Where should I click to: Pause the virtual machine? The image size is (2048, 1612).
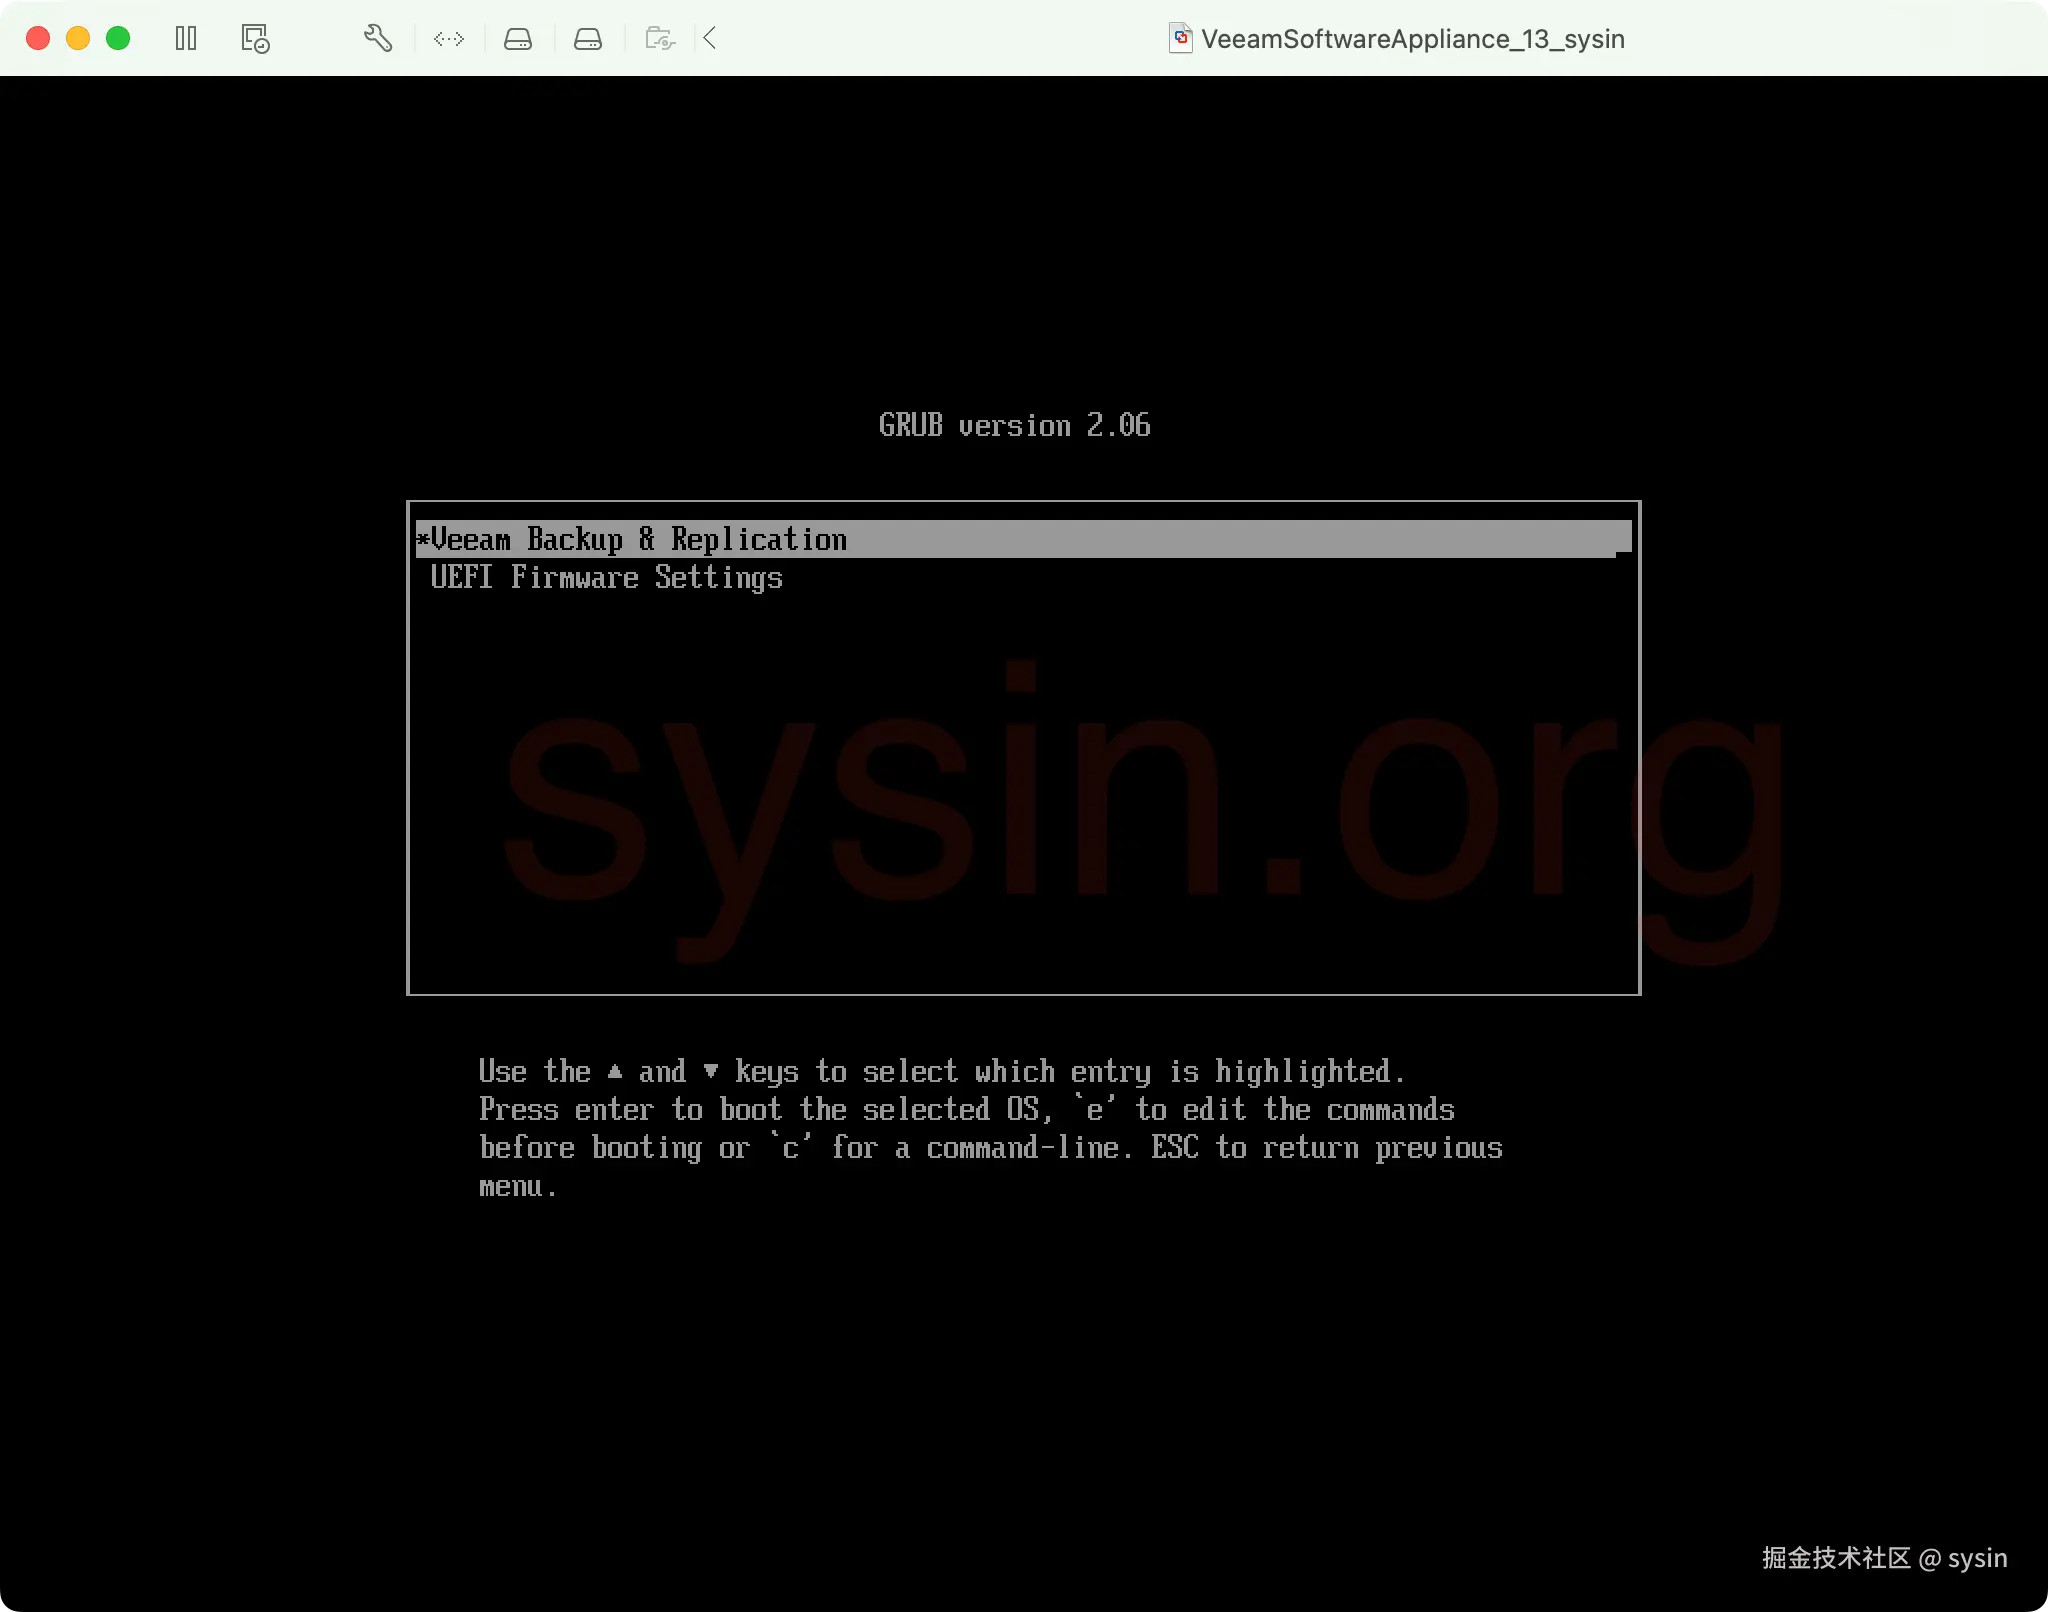(186, 39)
